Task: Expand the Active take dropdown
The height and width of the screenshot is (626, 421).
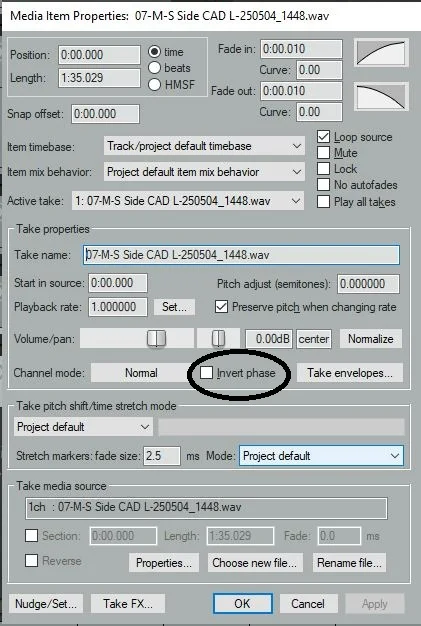Action: 188,200
